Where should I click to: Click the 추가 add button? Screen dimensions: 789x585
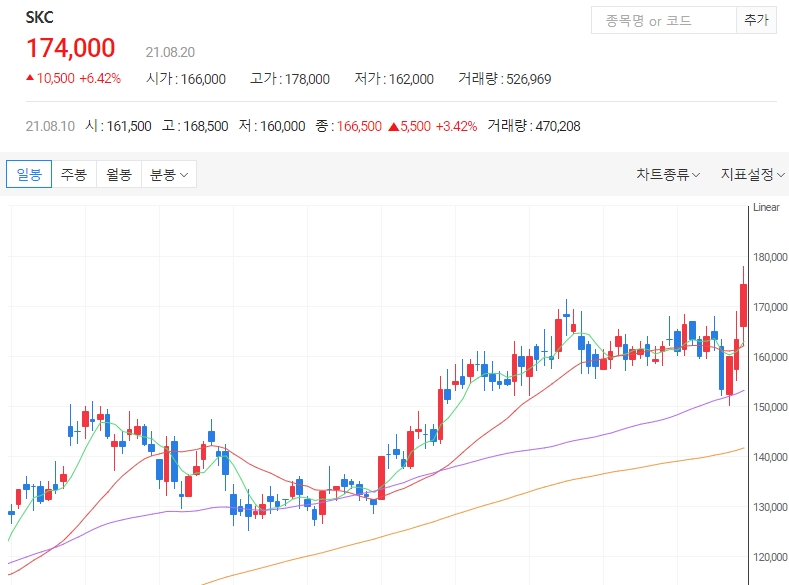(756, 21)
